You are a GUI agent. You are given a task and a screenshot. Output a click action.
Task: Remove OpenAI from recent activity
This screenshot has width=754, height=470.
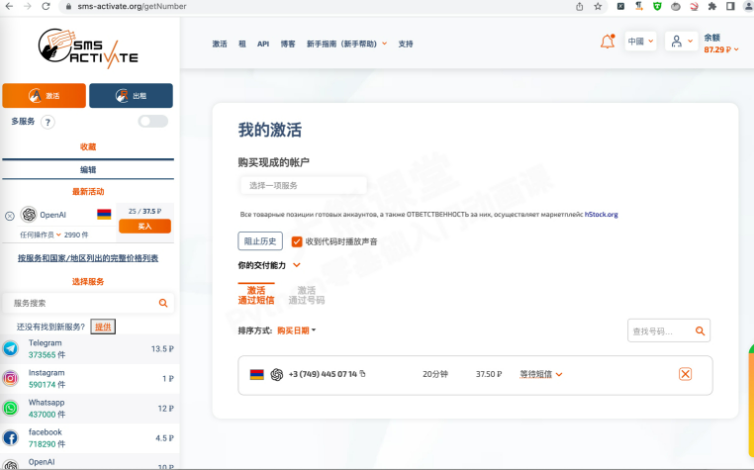[10, 216]
